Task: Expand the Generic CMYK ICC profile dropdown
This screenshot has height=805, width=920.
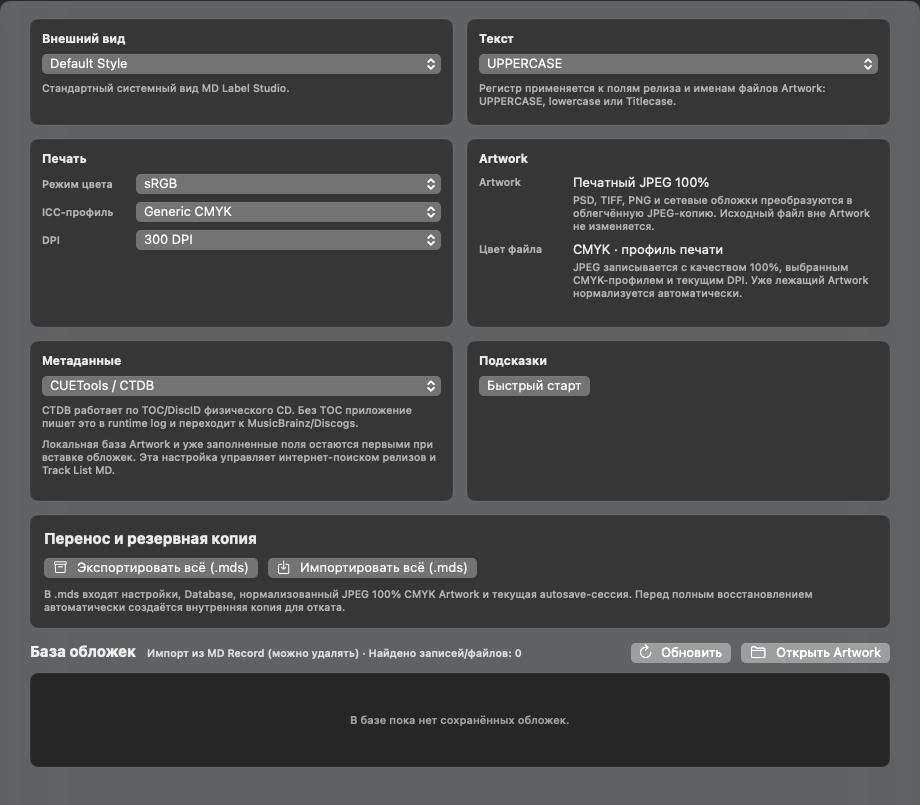Action: (288, 212)
